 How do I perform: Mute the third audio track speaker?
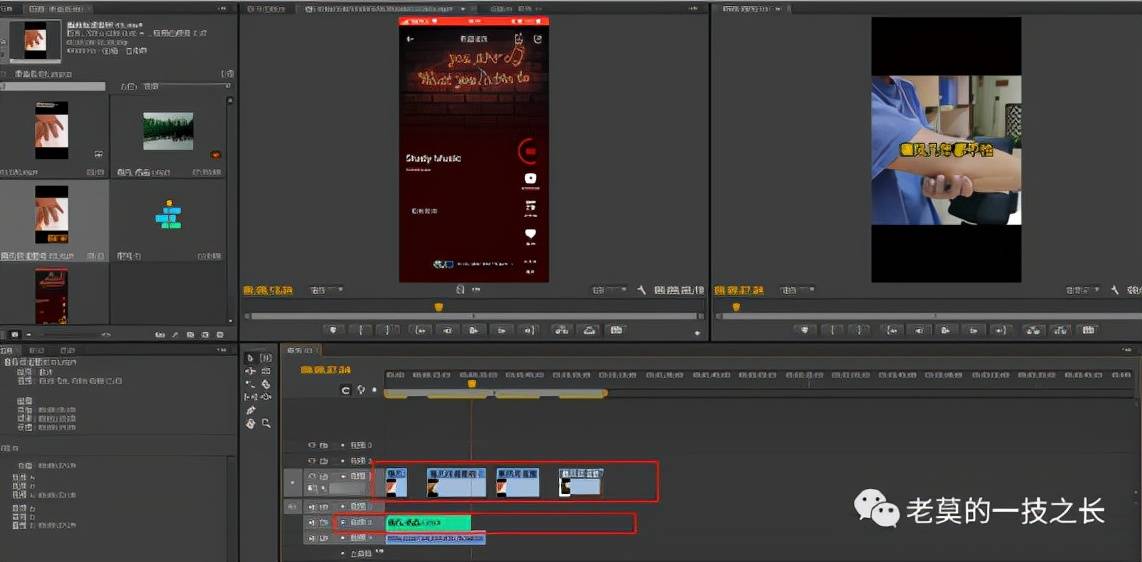point(312,539)
